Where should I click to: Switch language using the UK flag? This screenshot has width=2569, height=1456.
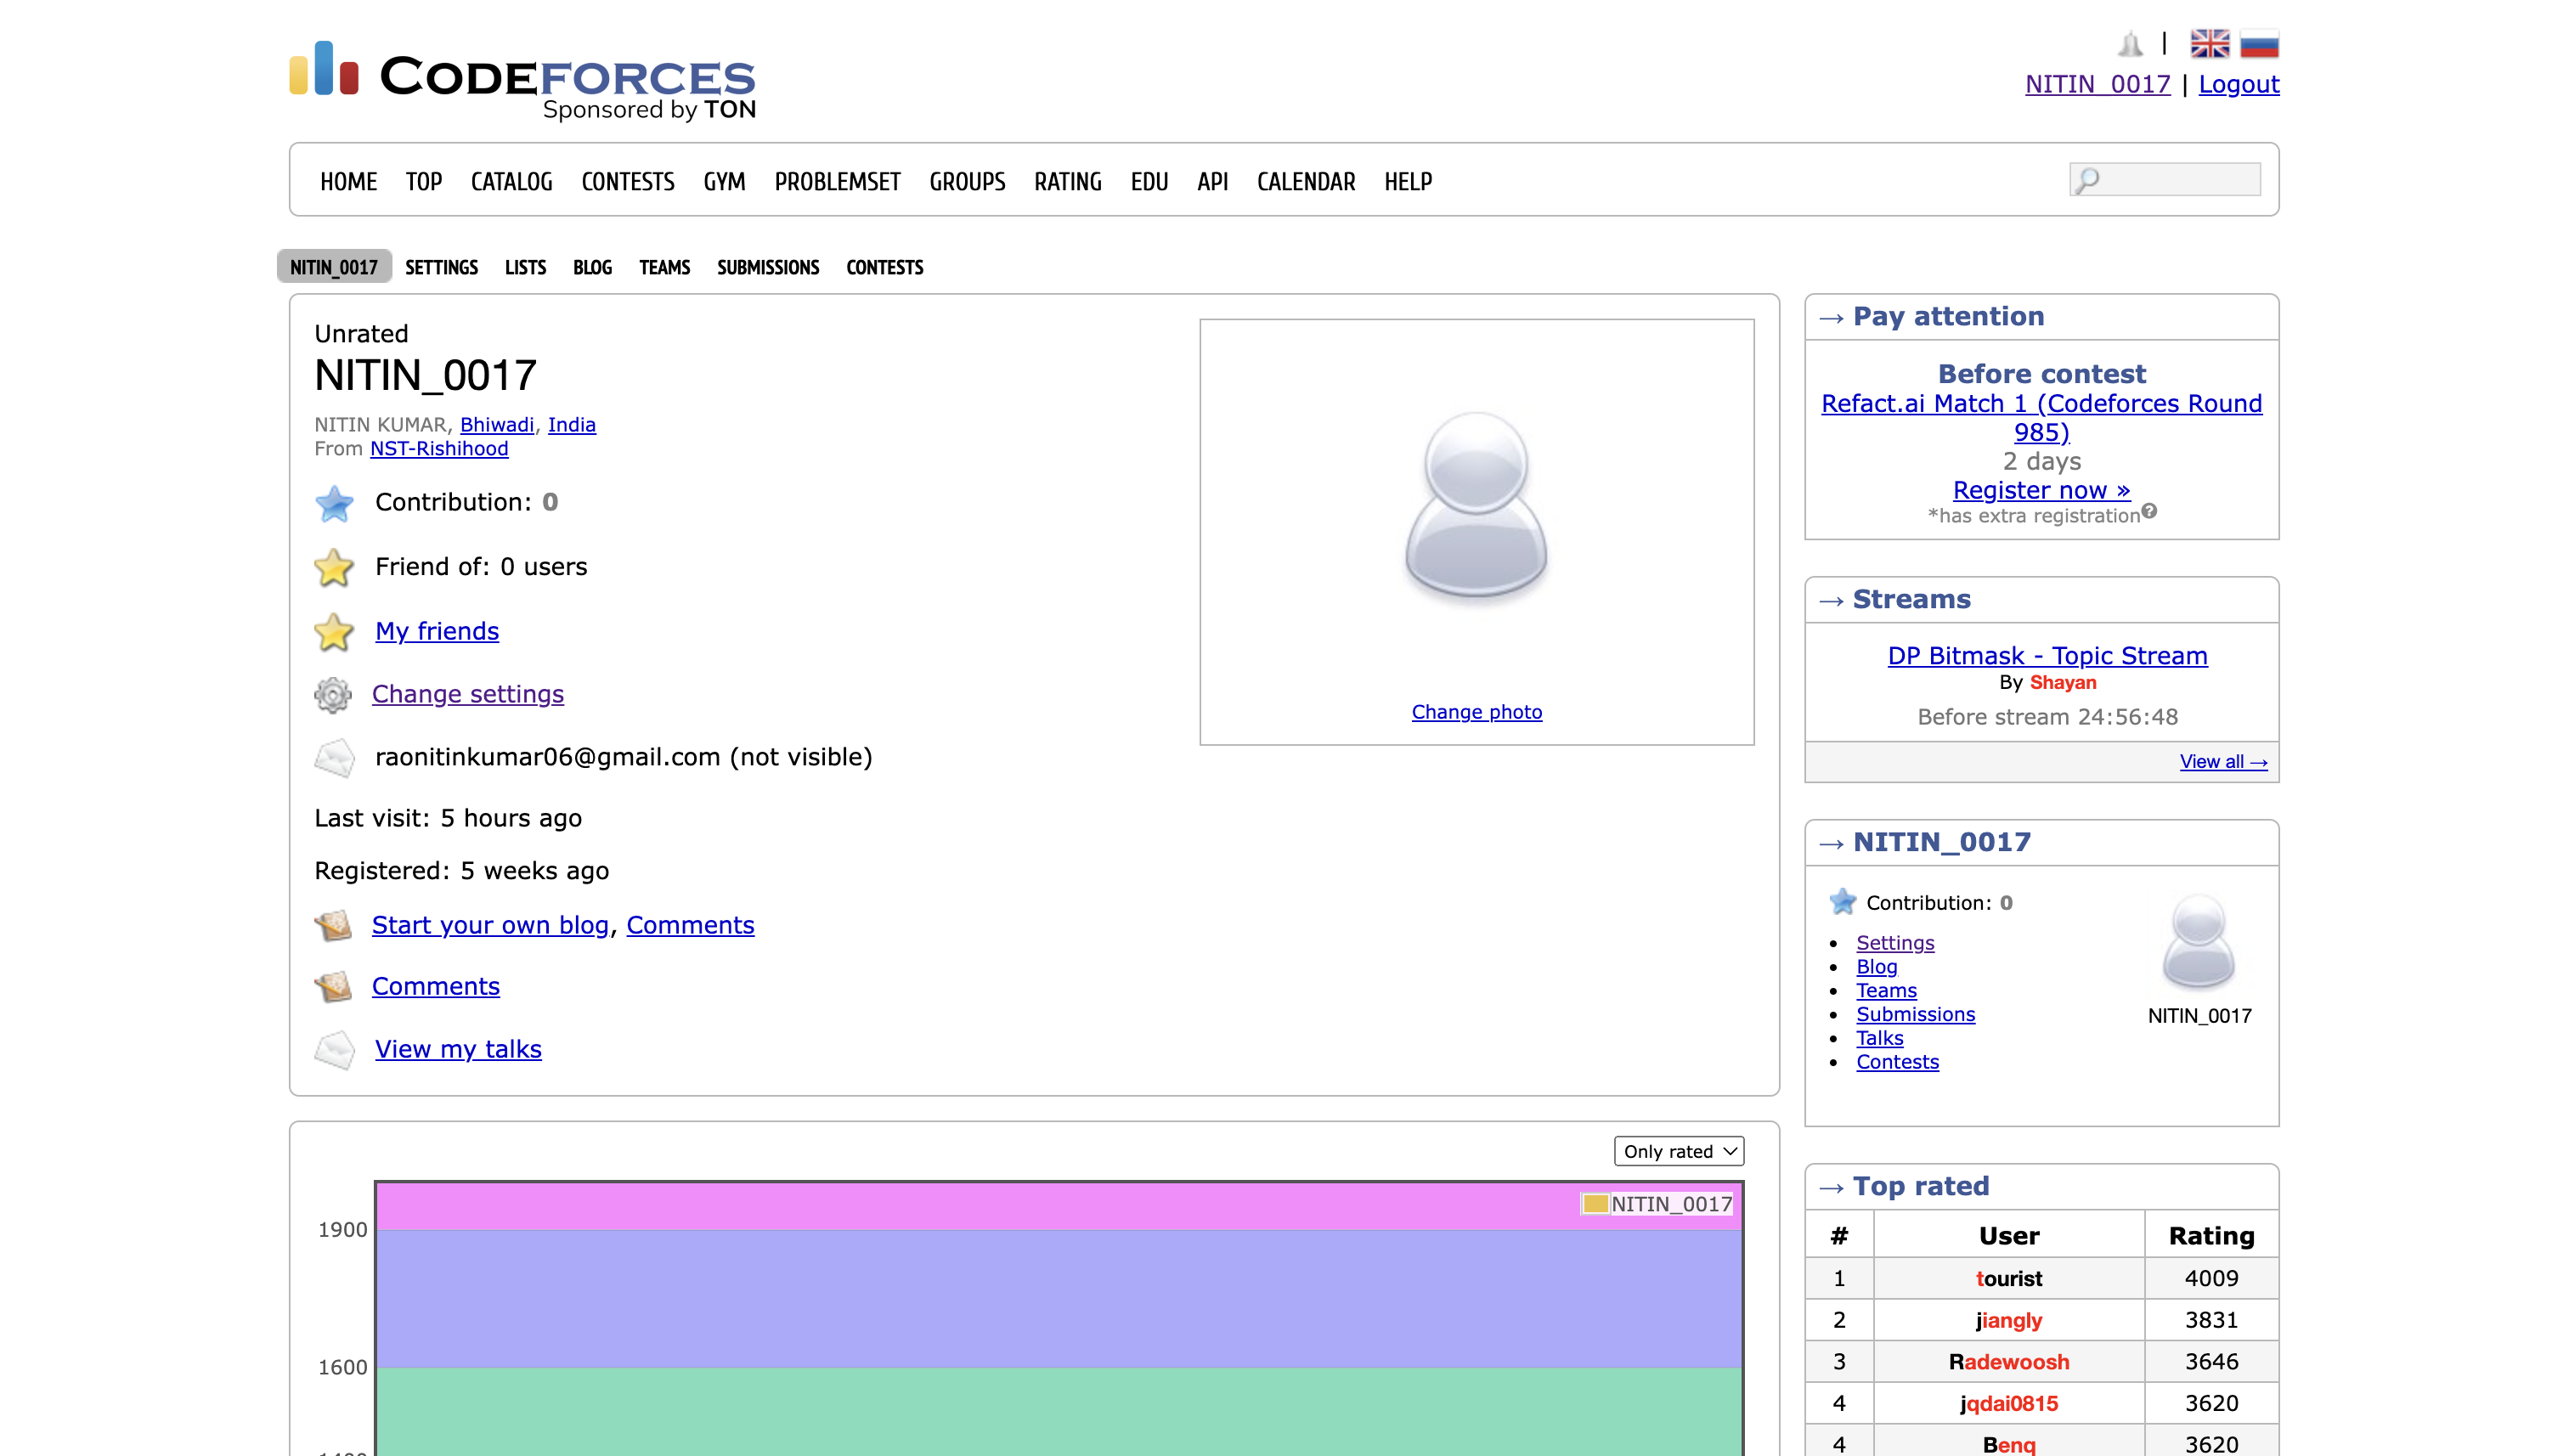tap(2209, 44)
